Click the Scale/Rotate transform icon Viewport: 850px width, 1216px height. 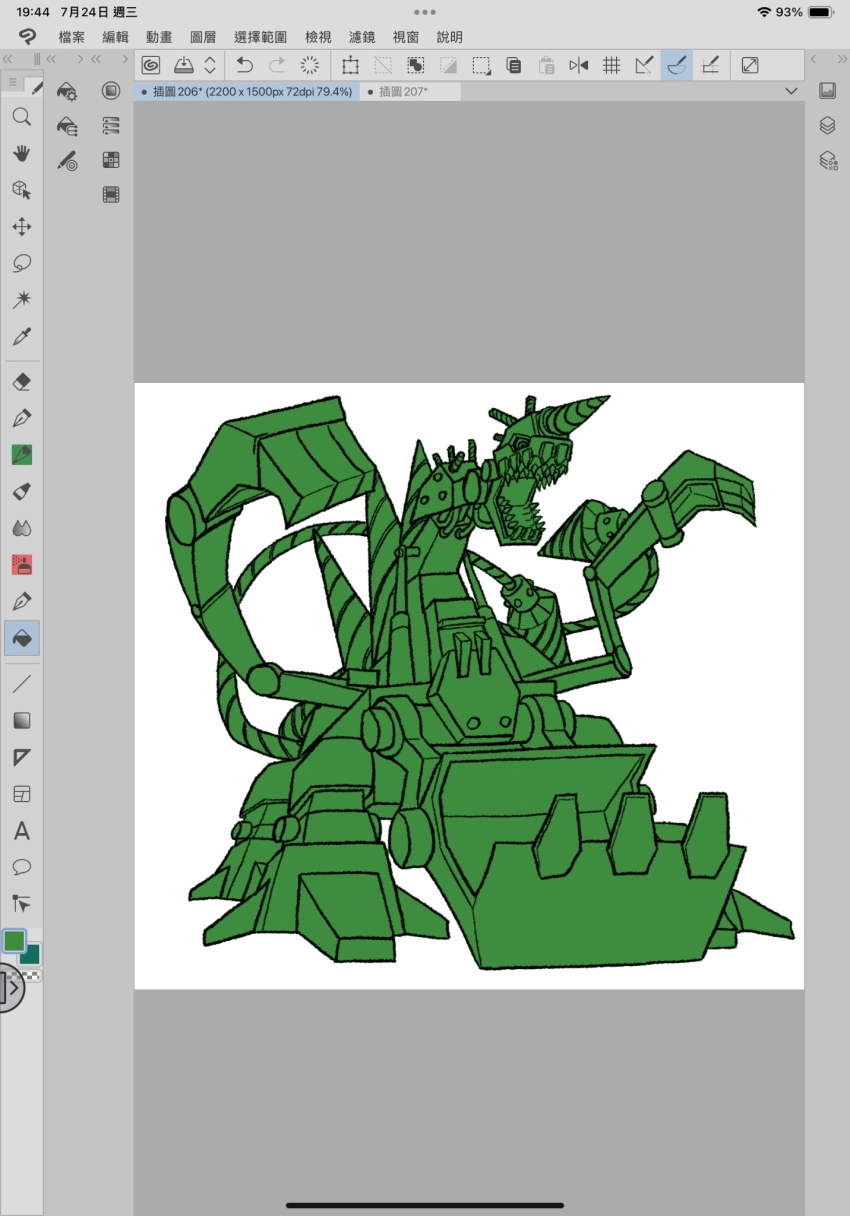[350, 65]
